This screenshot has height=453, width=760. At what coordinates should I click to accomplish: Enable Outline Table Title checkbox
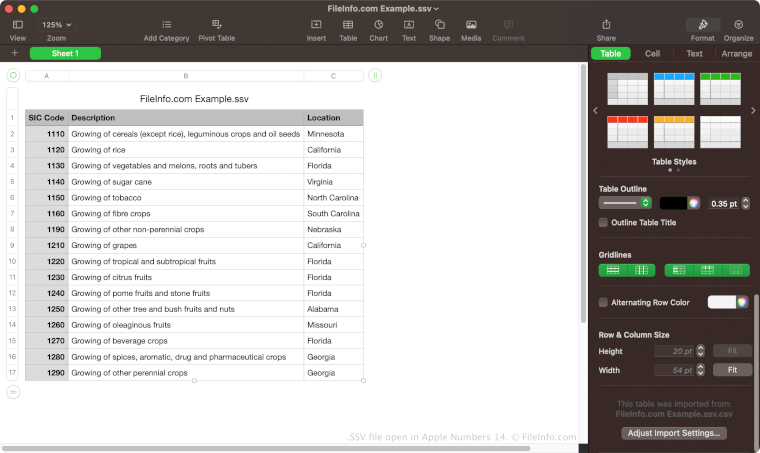(603, 222)
